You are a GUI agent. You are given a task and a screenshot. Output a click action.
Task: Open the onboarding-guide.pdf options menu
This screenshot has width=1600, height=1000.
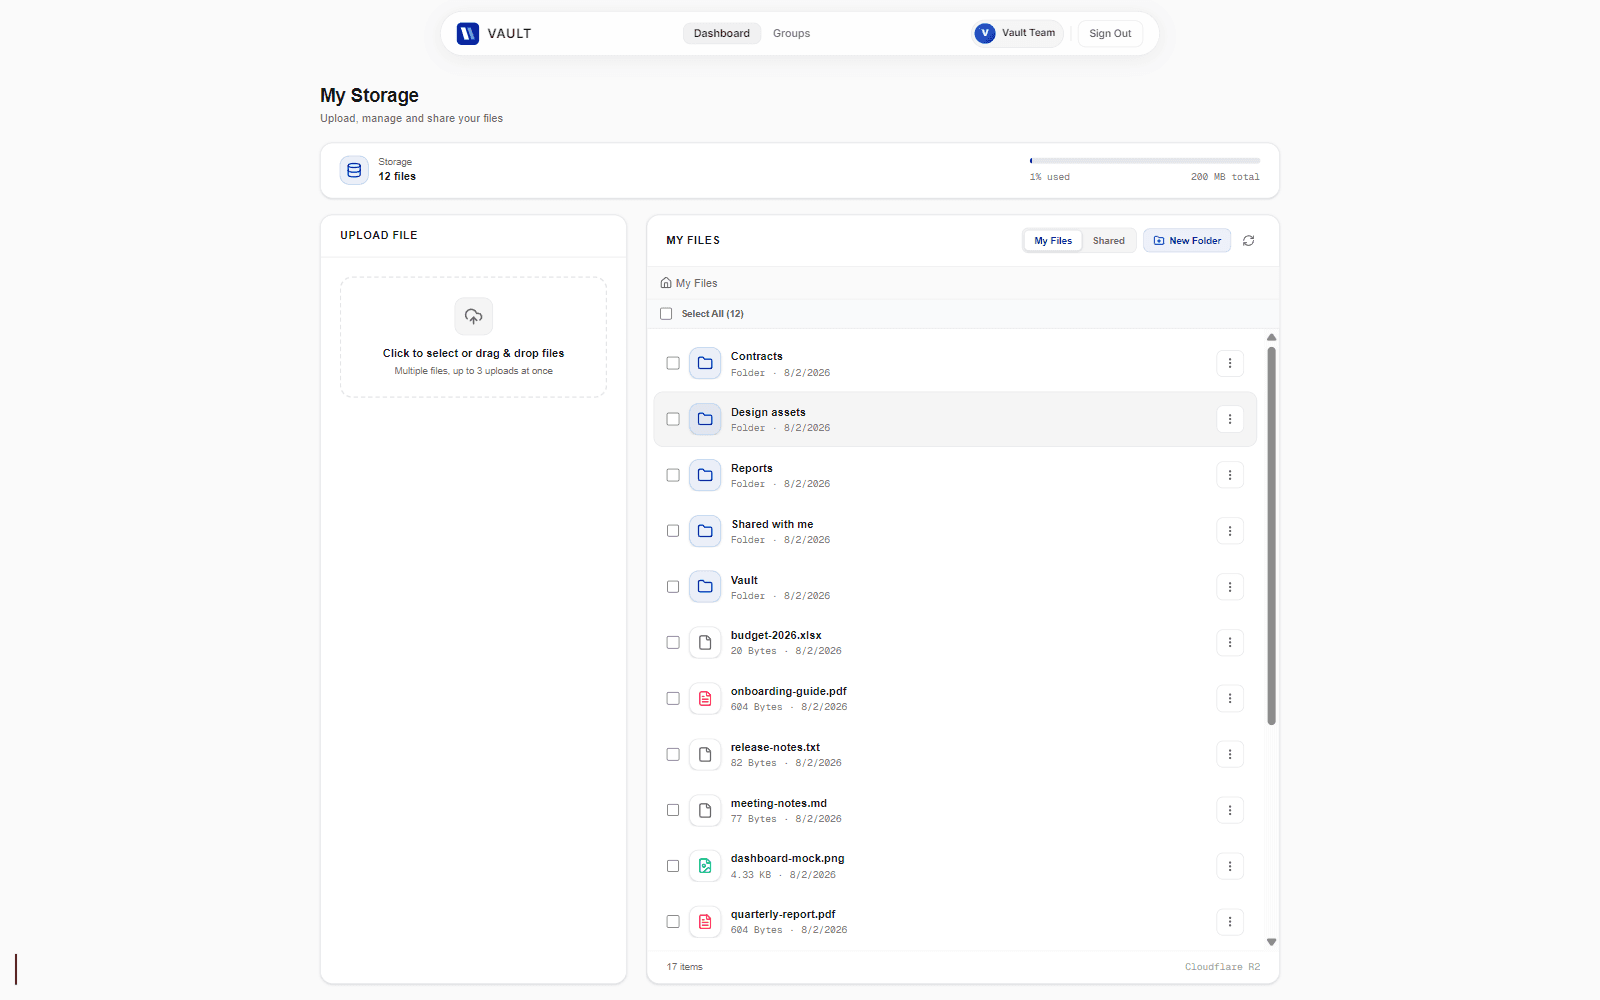[x=1230, y=699]
